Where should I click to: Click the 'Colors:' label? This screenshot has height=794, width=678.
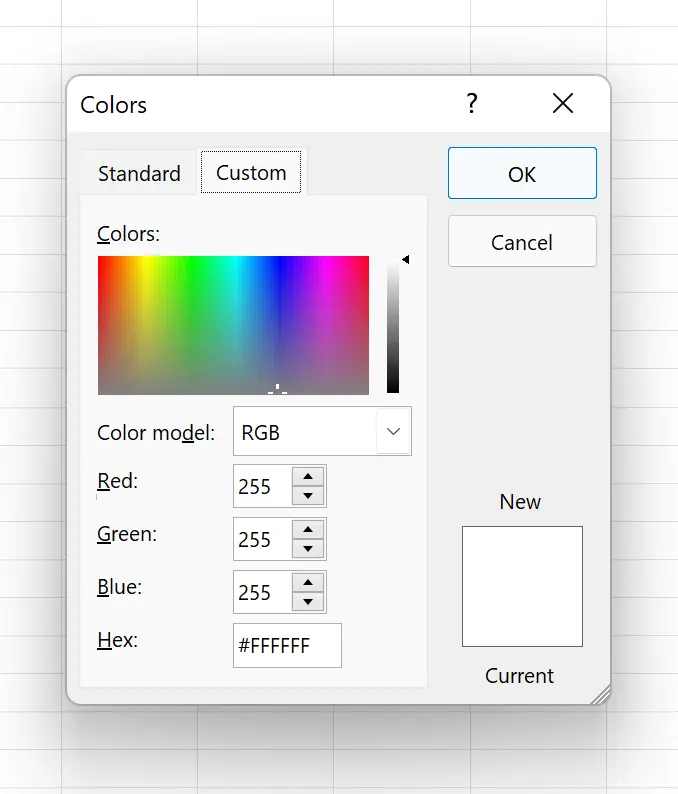pos(128,234)
